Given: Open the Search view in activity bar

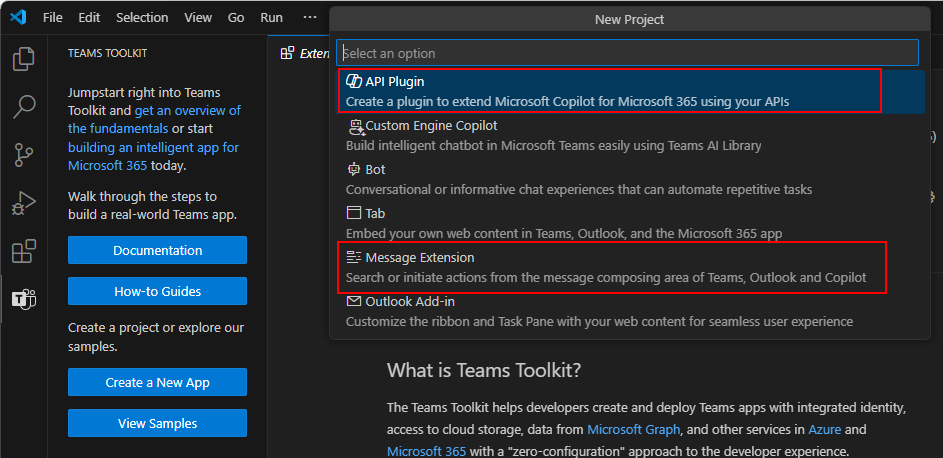Looking at the screenshot, I should pos(23,106).
